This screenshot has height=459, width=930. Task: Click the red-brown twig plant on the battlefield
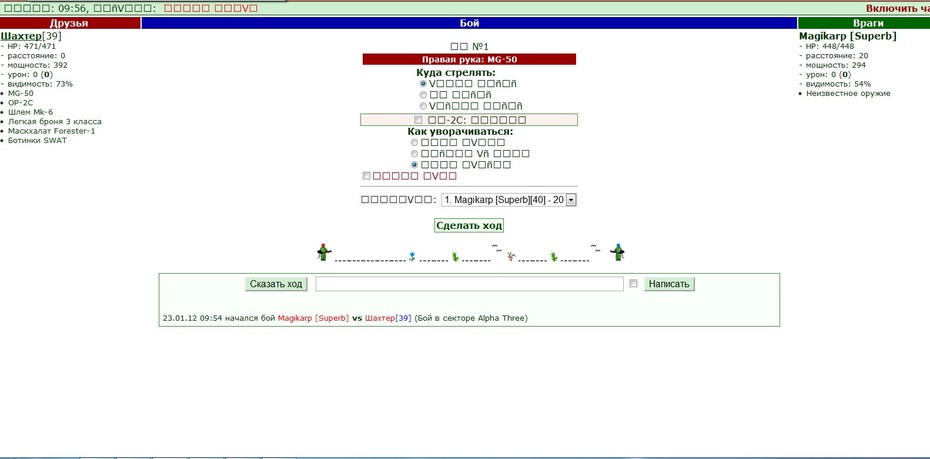[511, 256]
